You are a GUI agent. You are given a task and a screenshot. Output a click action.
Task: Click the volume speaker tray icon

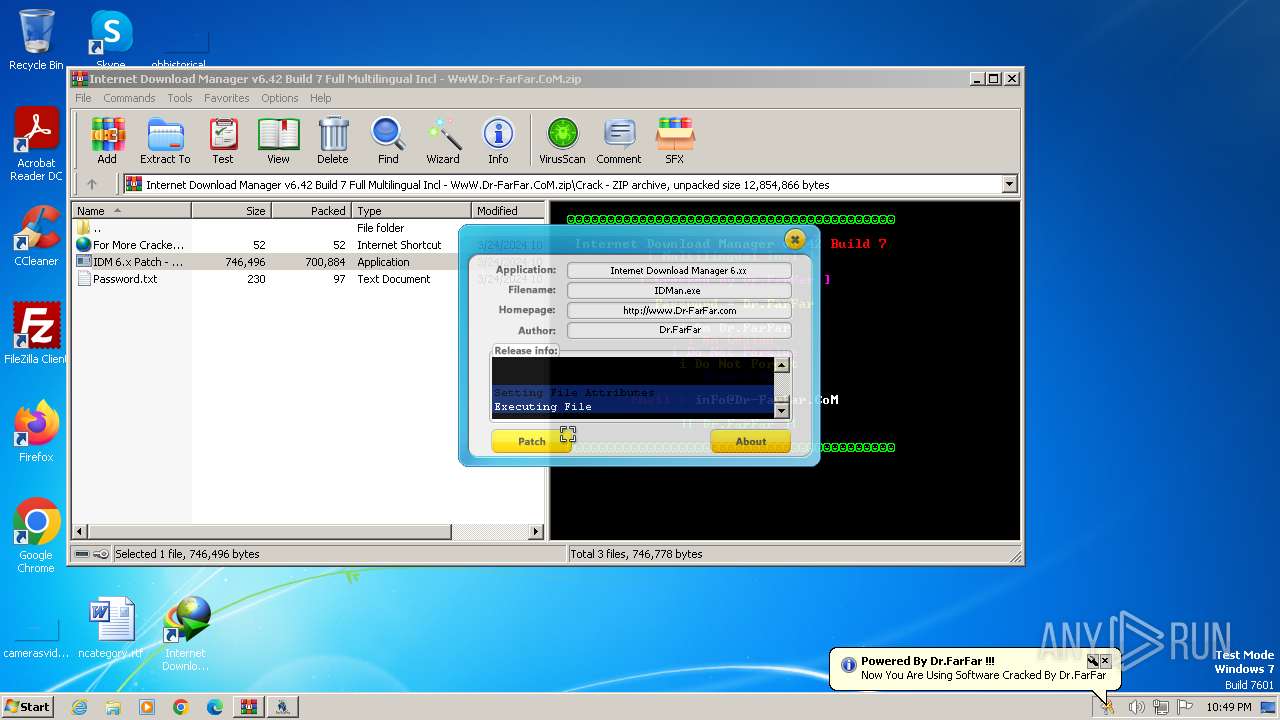[1136, 707]
